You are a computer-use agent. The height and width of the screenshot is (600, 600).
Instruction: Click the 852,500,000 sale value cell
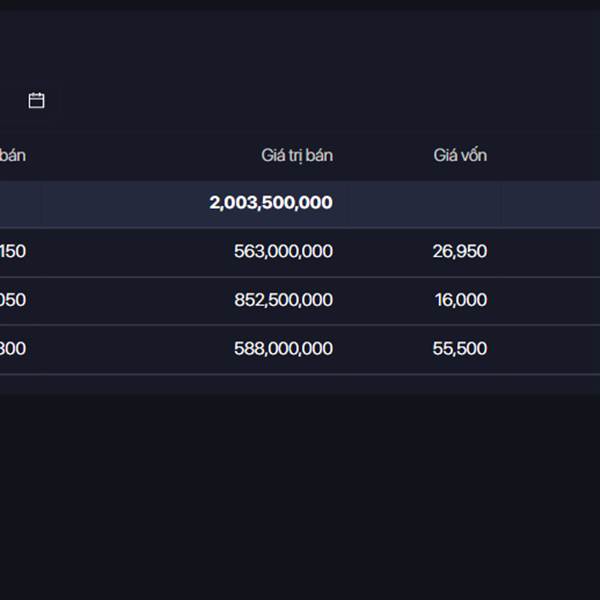[283, 300]
